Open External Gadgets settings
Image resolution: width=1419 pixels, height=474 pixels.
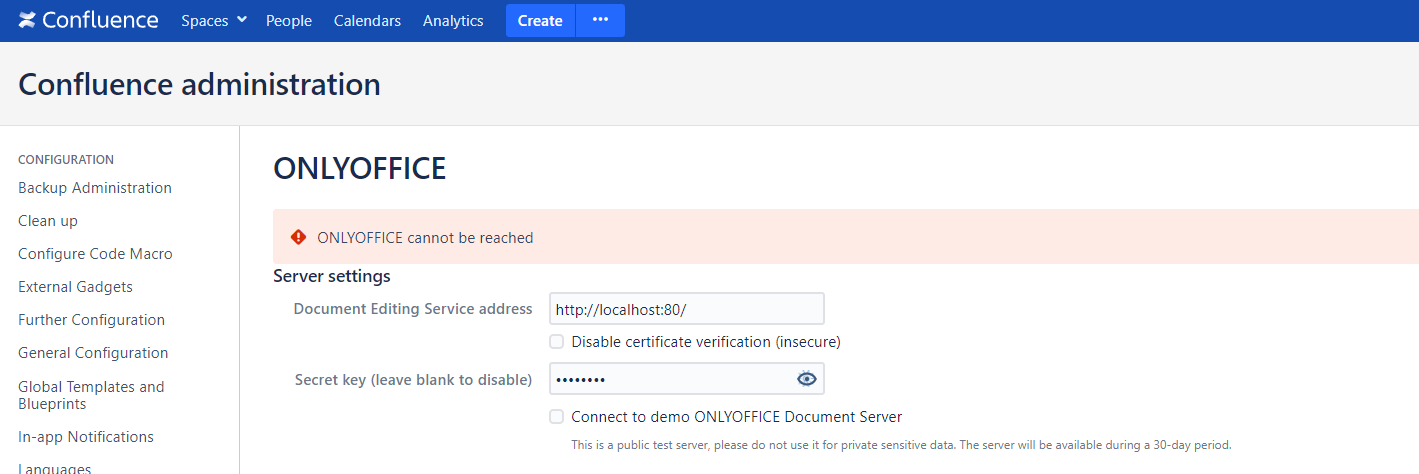tap(75, 287)
